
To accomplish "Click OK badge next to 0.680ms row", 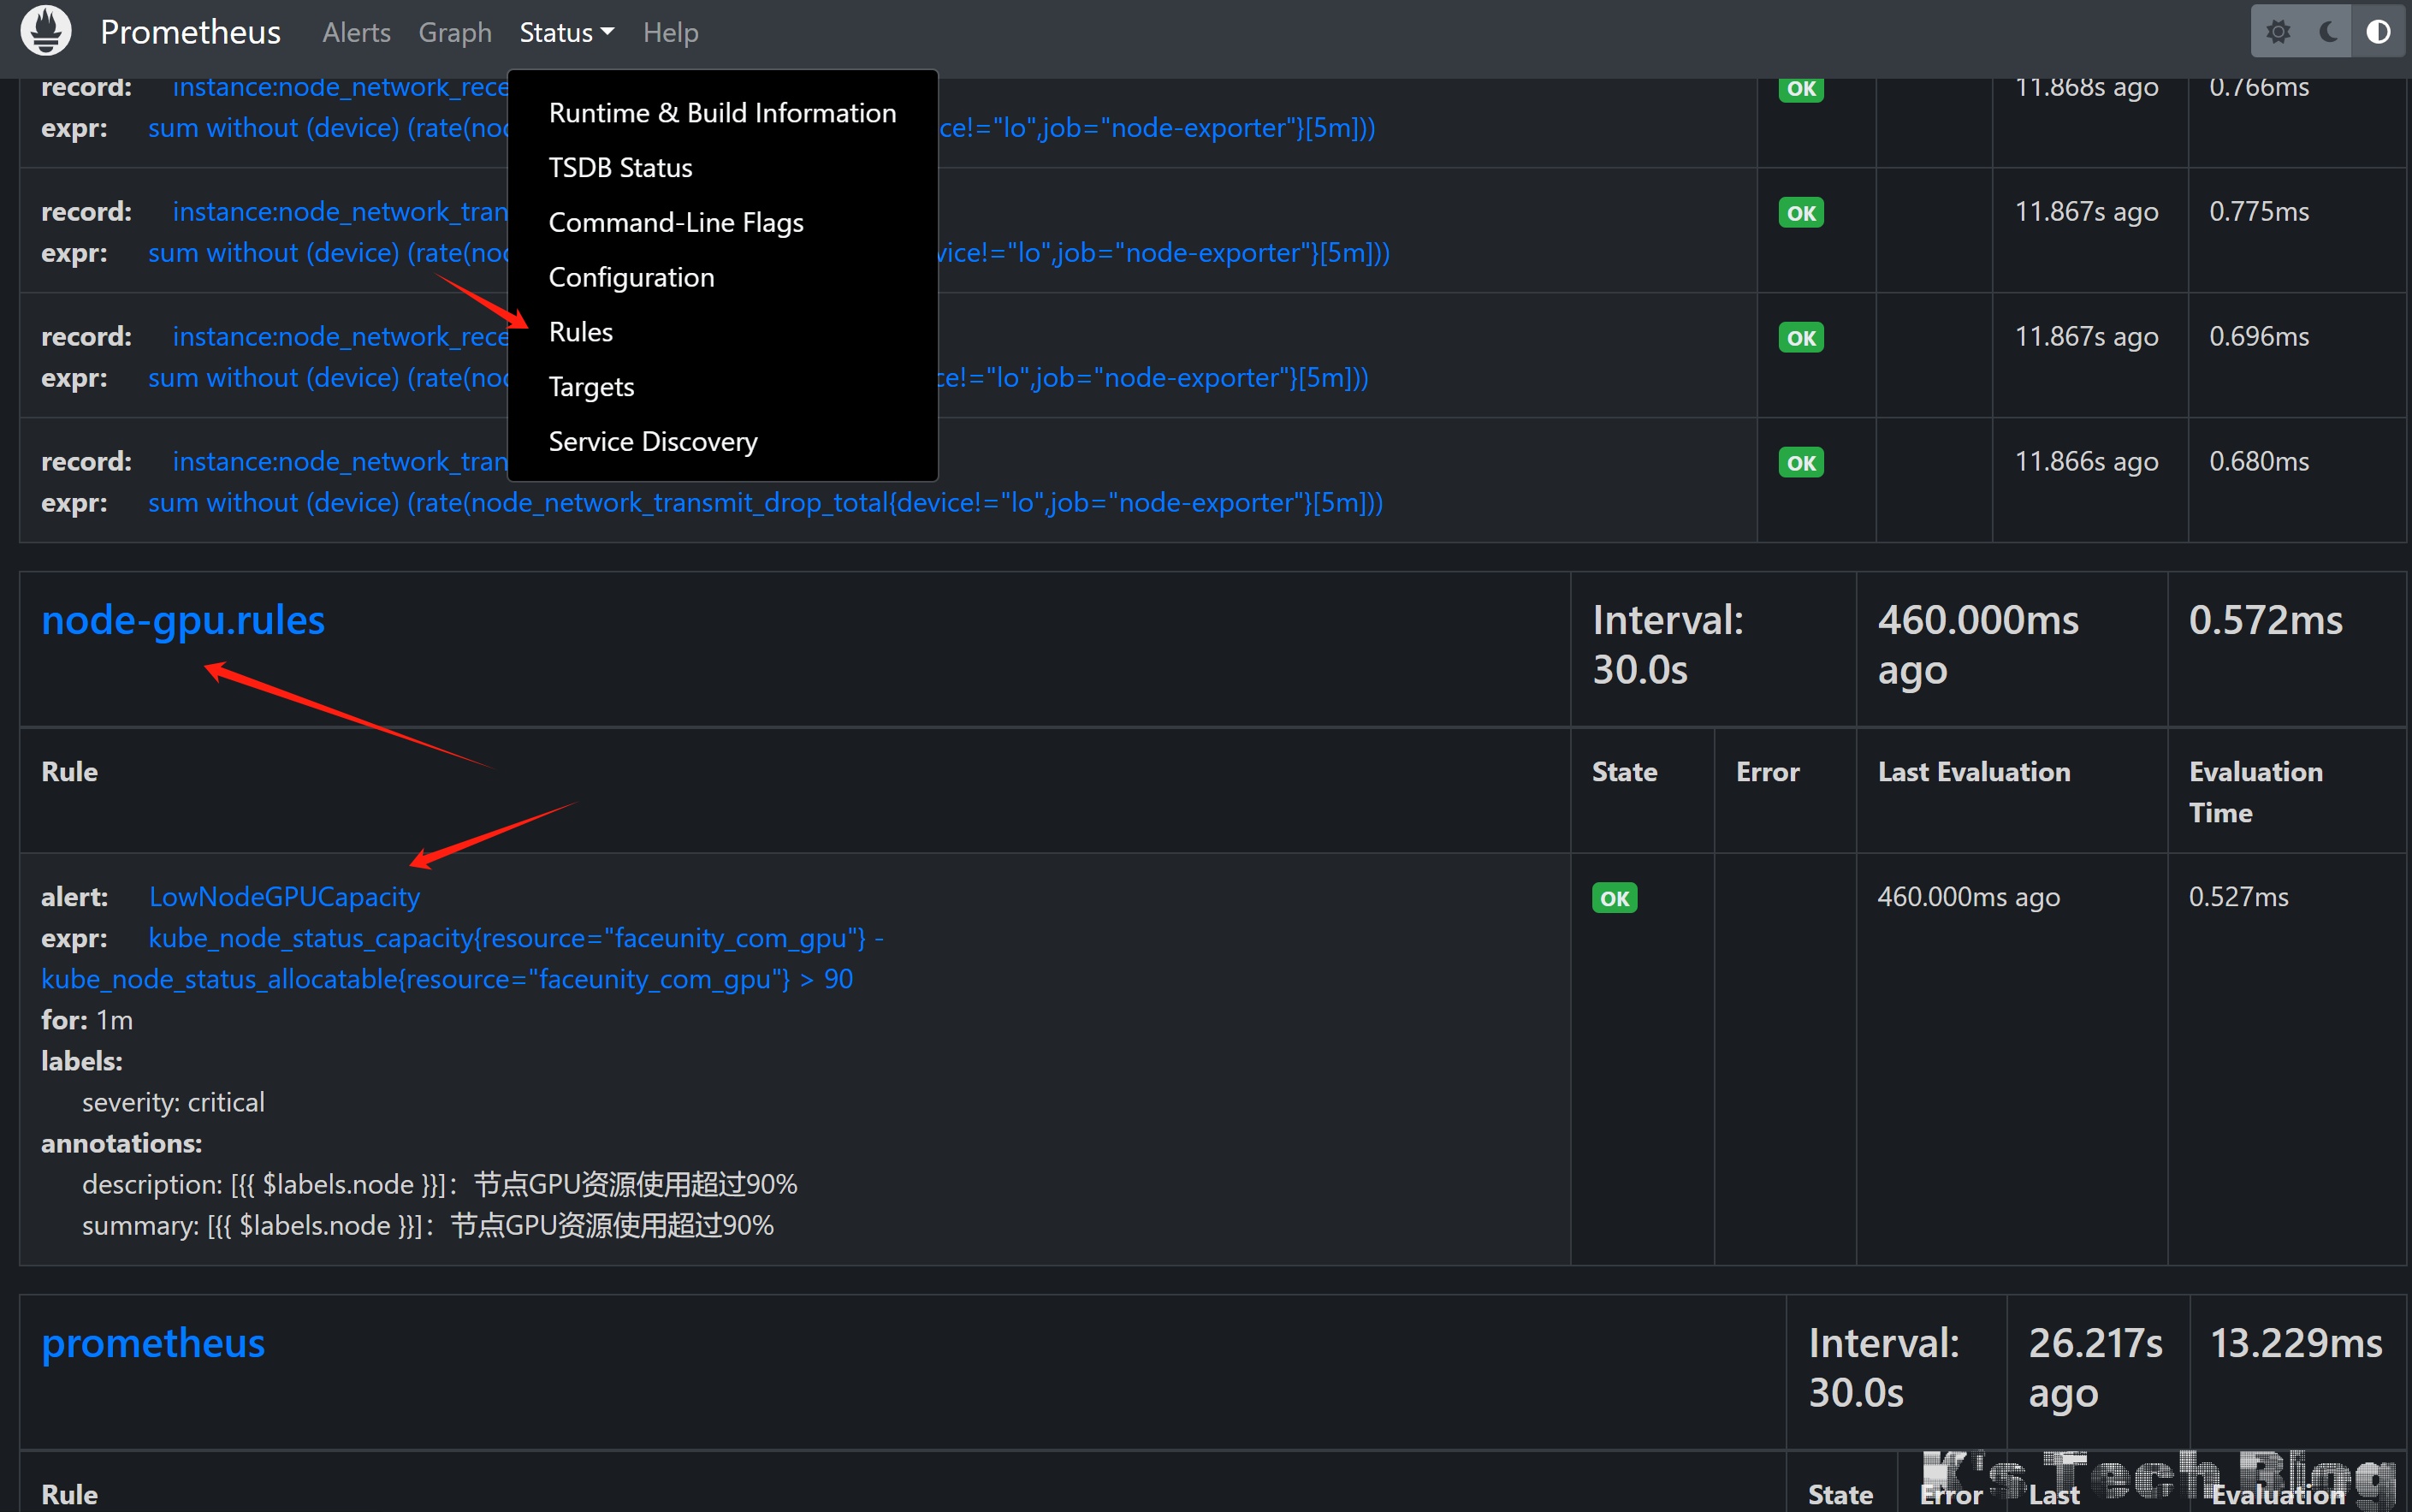I will tap(1800, 463).
